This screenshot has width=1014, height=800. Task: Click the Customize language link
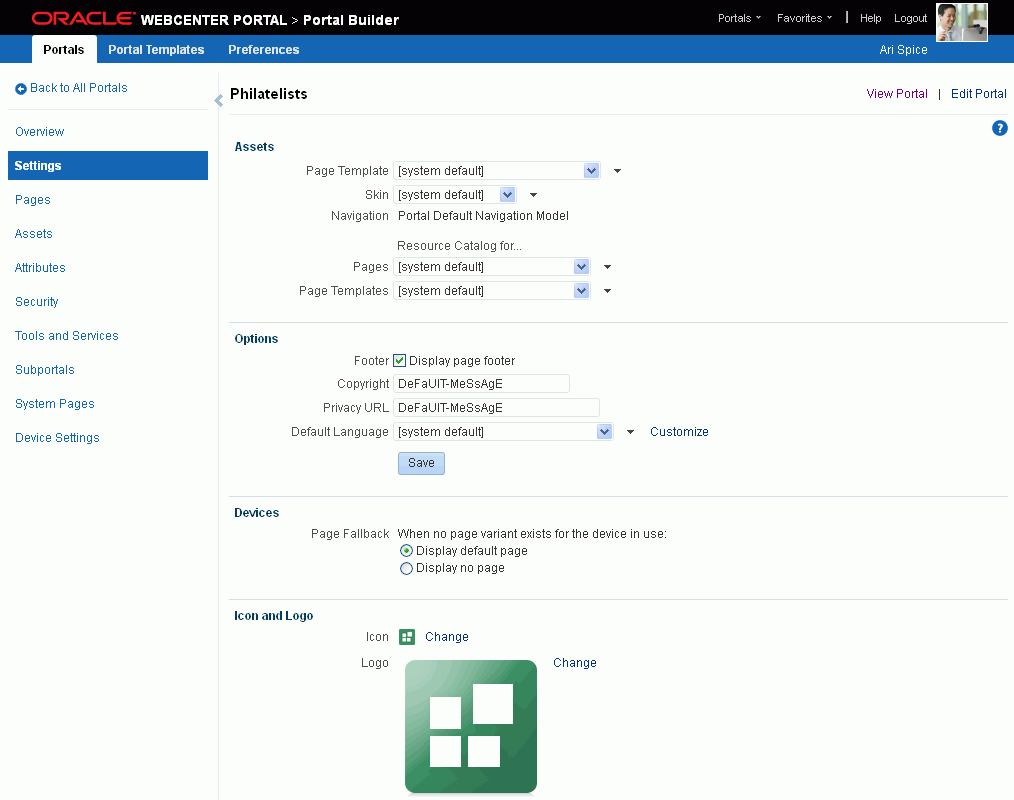(x=679, y=431)
